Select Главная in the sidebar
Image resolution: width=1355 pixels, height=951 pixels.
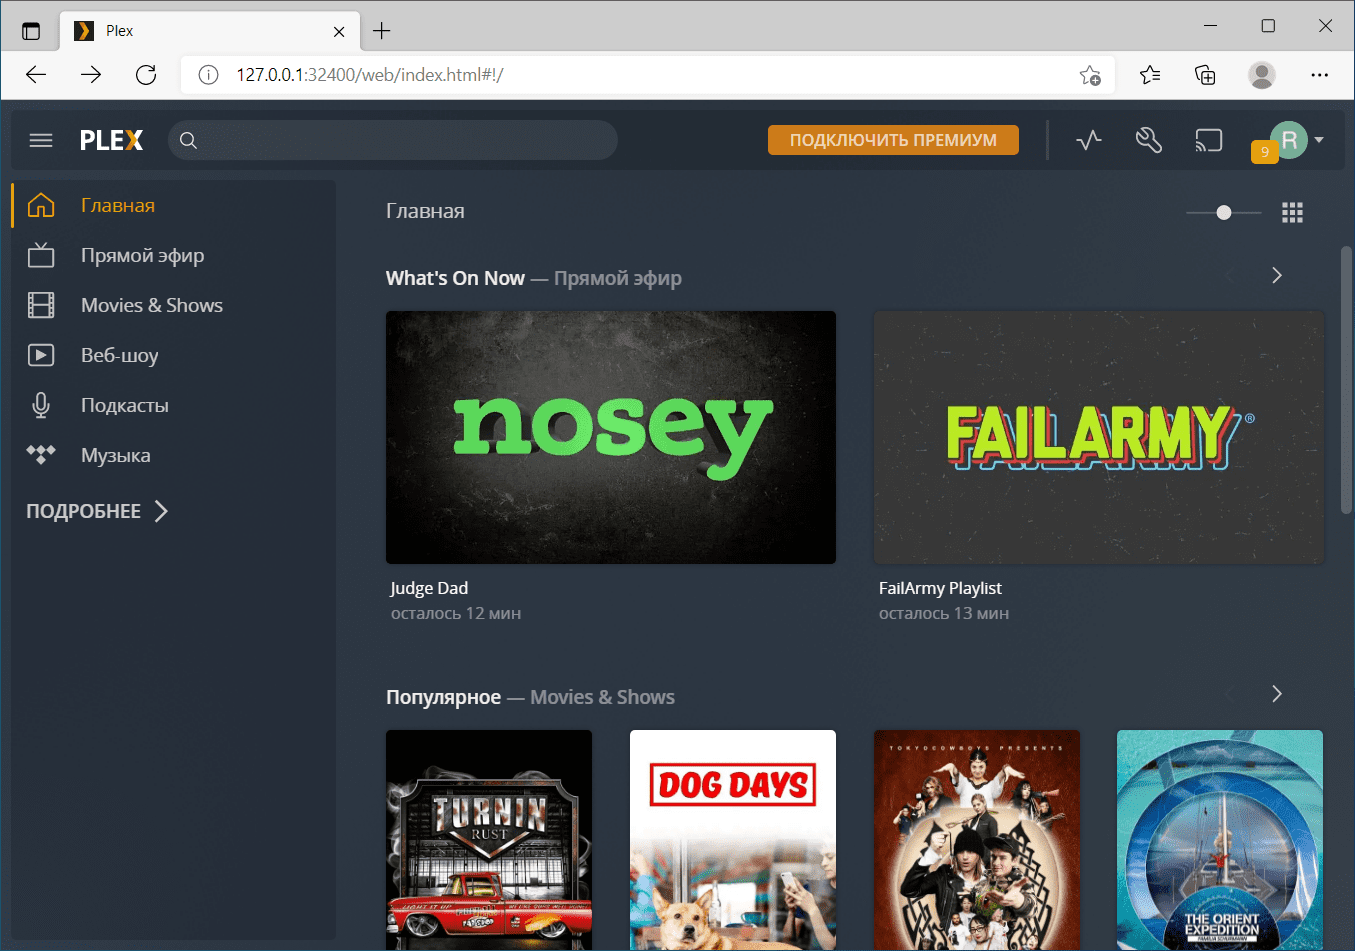[118, 205]
